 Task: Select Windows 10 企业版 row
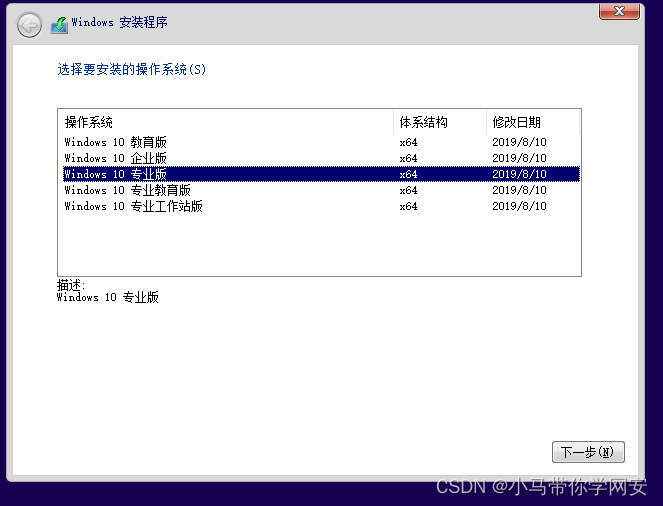pos(321,158)
